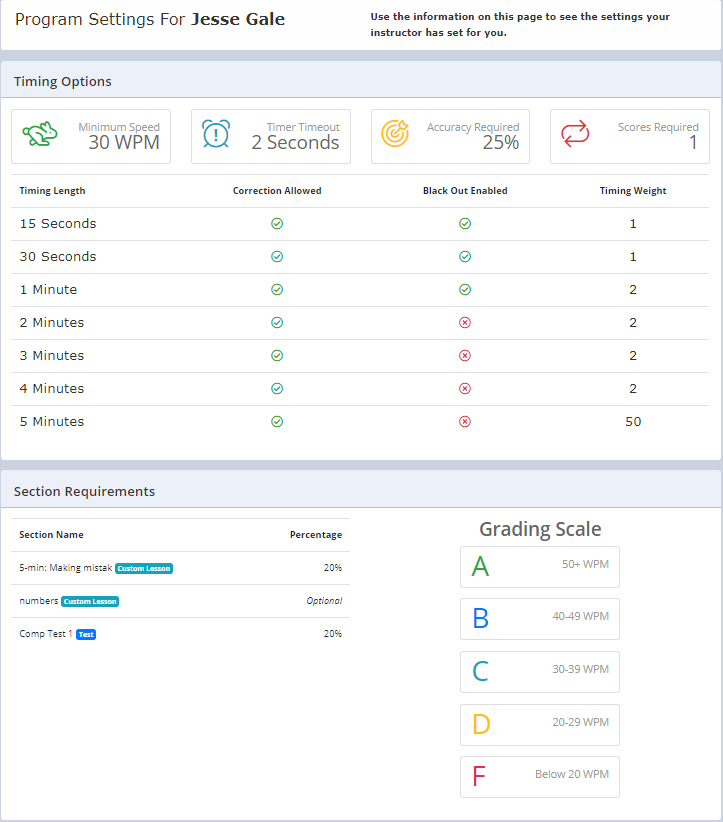Image resolution: width=723 pixels, height=822 pixels.
Task: Select the 2 Minutes timing row label
Action: pyautogui.click(x=52, y=323)
